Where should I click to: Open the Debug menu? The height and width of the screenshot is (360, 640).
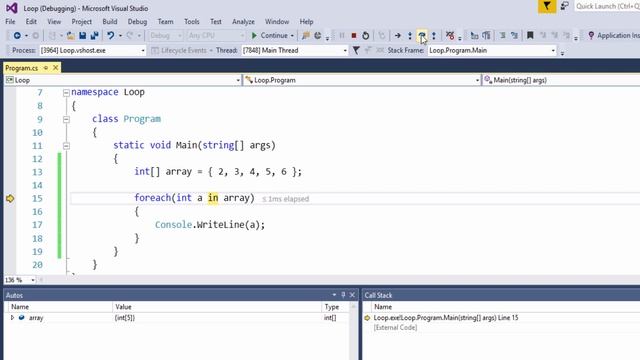click(137, 22)
